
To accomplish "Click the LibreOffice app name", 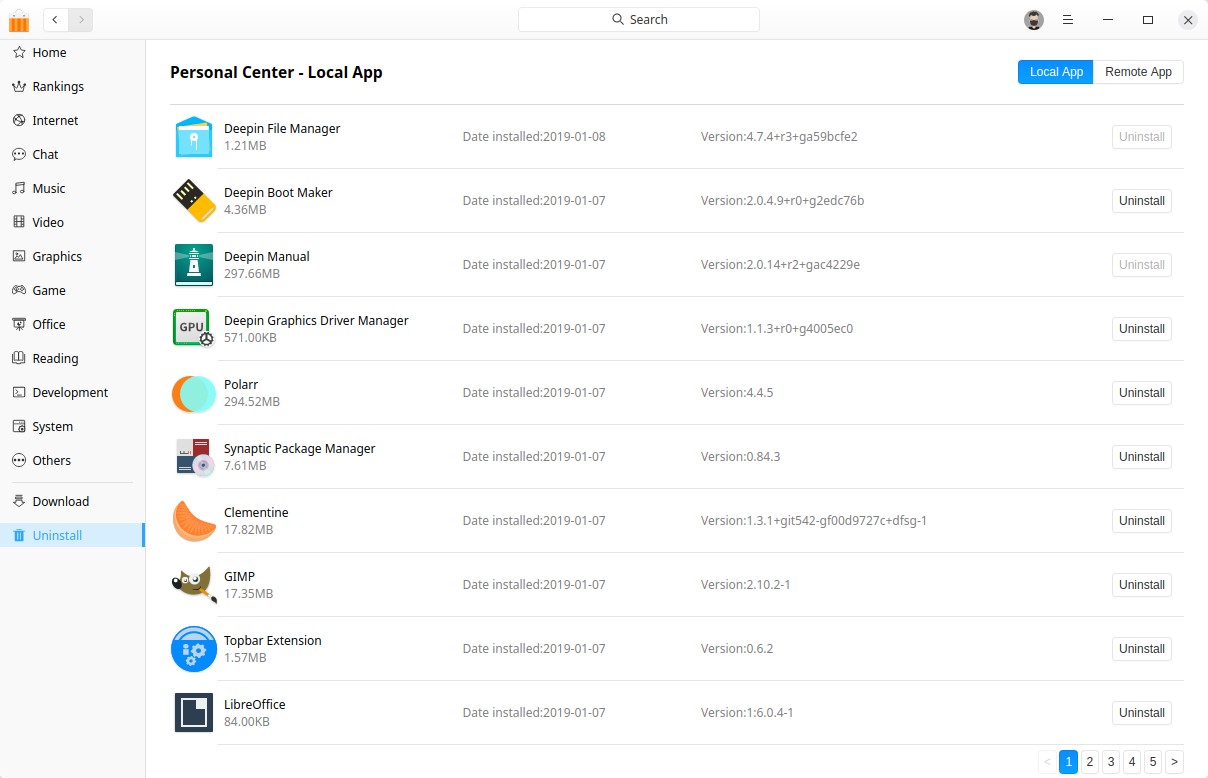I will click(255, 705).
